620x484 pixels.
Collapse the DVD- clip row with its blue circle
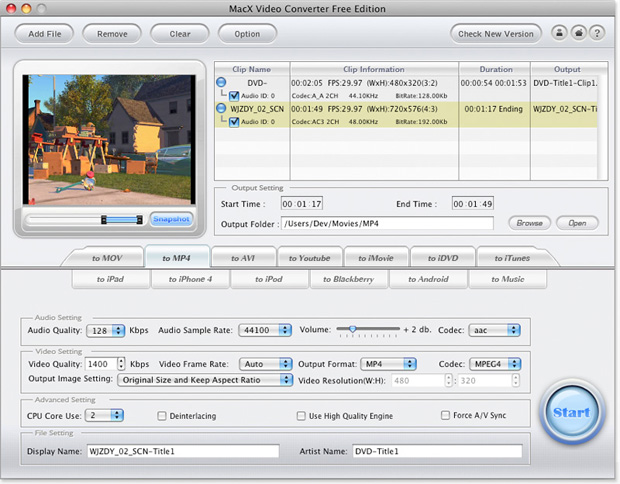[222, 82]
